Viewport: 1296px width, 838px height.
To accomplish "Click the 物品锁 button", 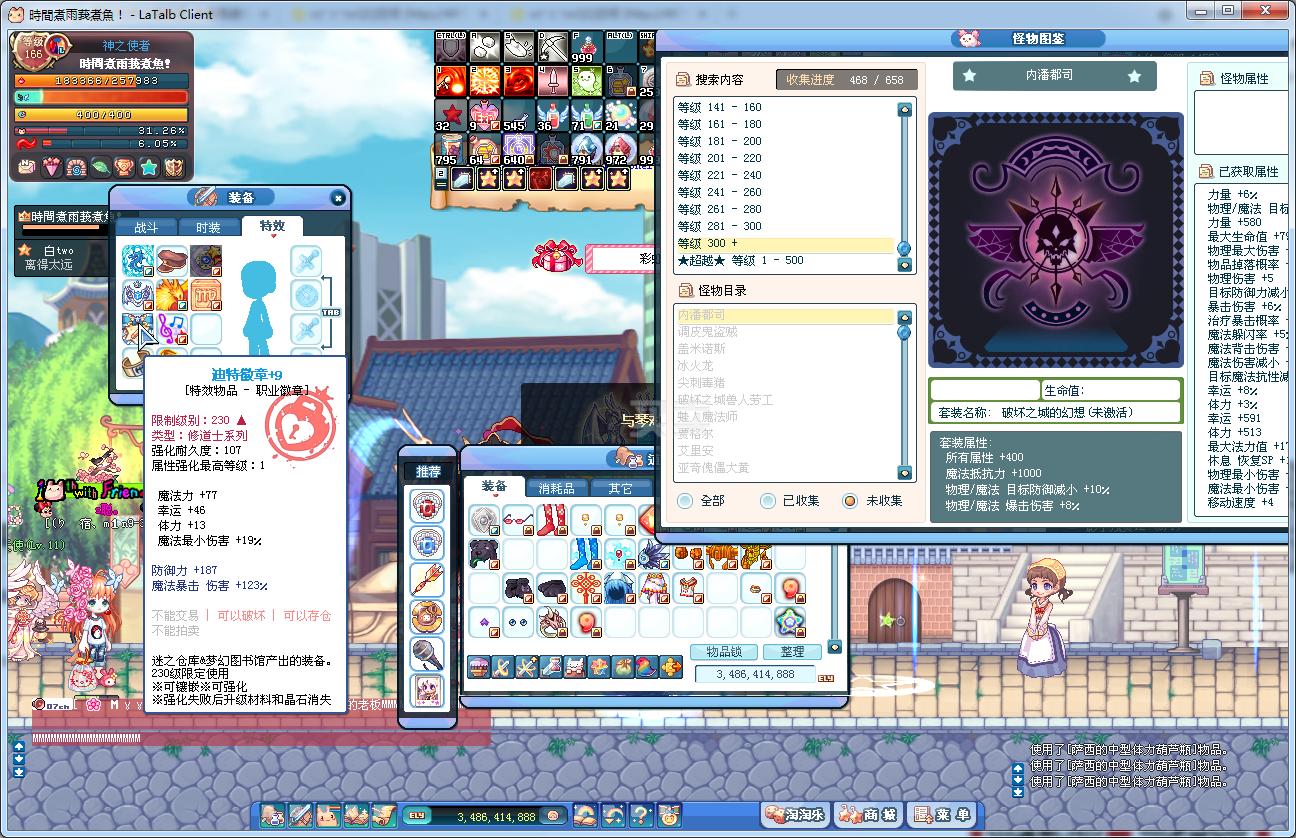I will [723, 652].
